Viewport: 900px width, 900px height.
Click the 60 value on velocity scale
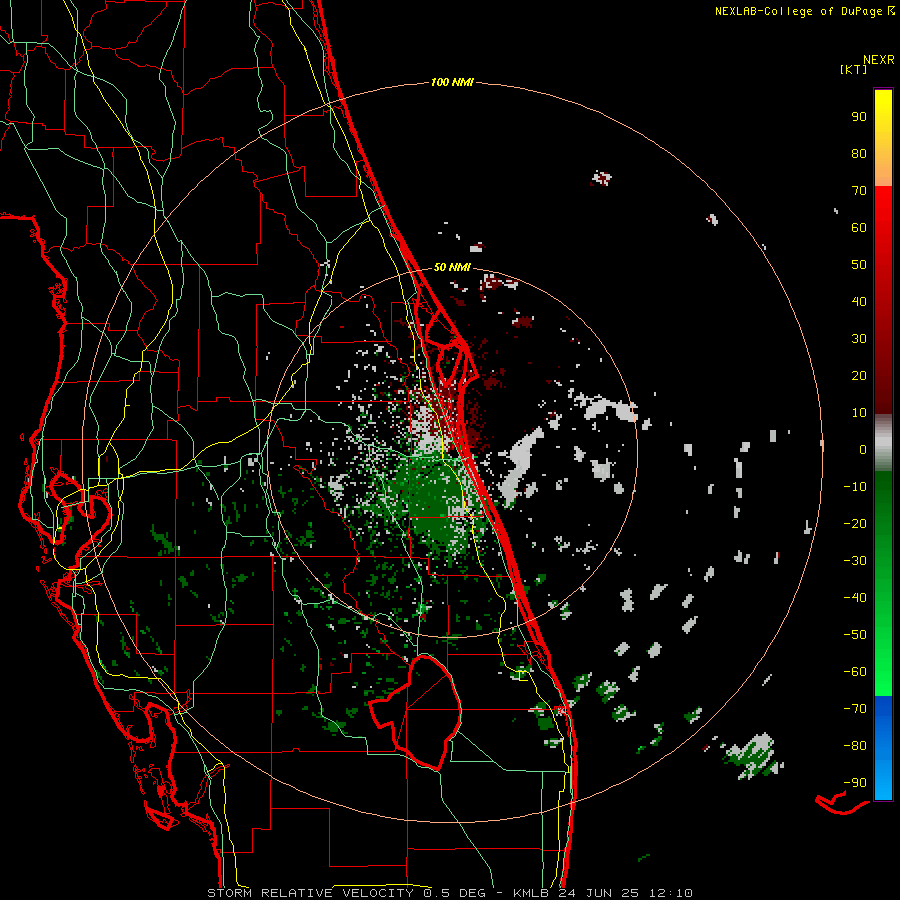tap(859, 228)
